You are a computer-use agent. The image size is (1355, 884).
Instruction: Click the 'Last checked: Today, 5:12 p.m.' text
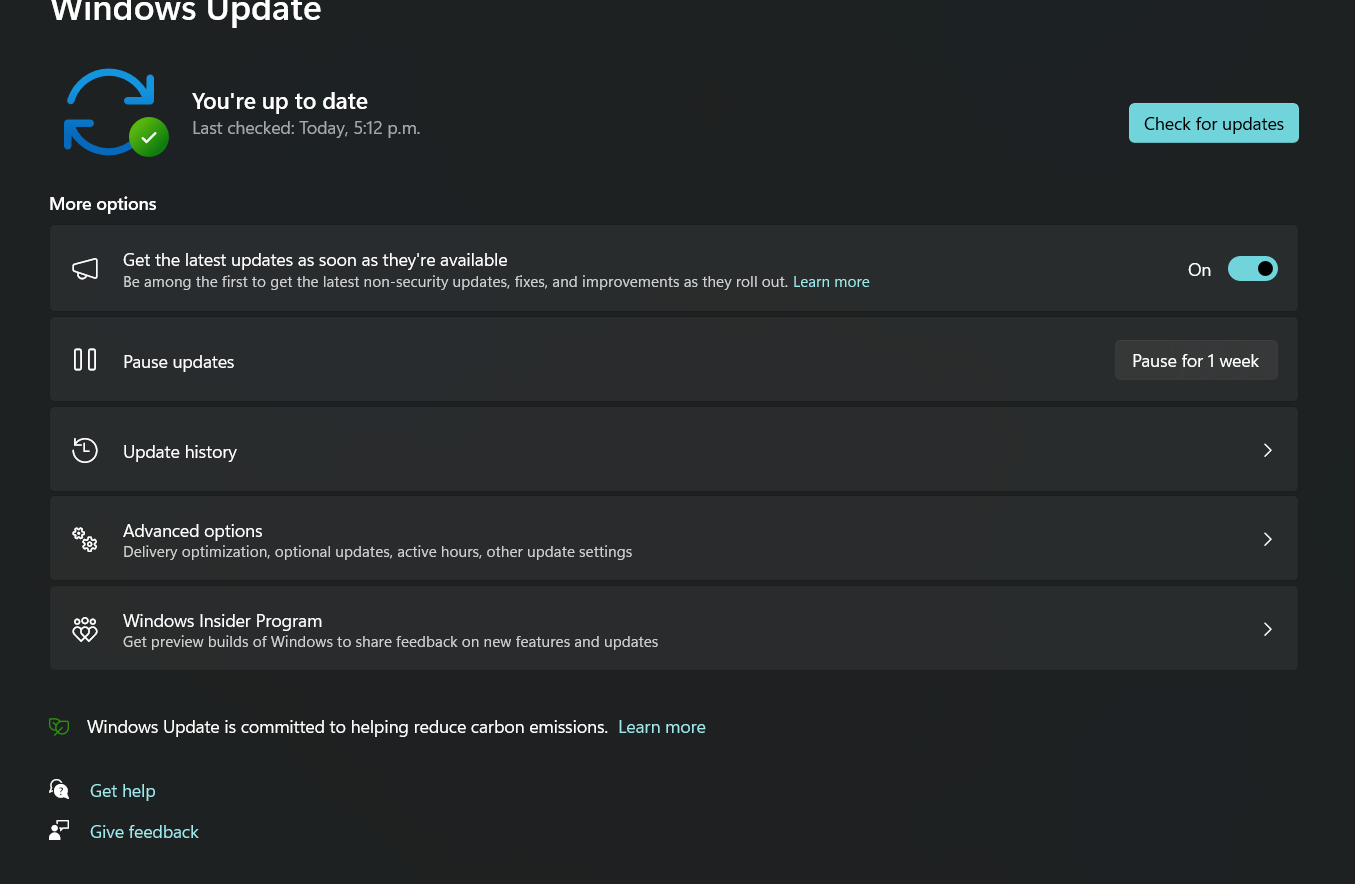click(x=306, y=128)
